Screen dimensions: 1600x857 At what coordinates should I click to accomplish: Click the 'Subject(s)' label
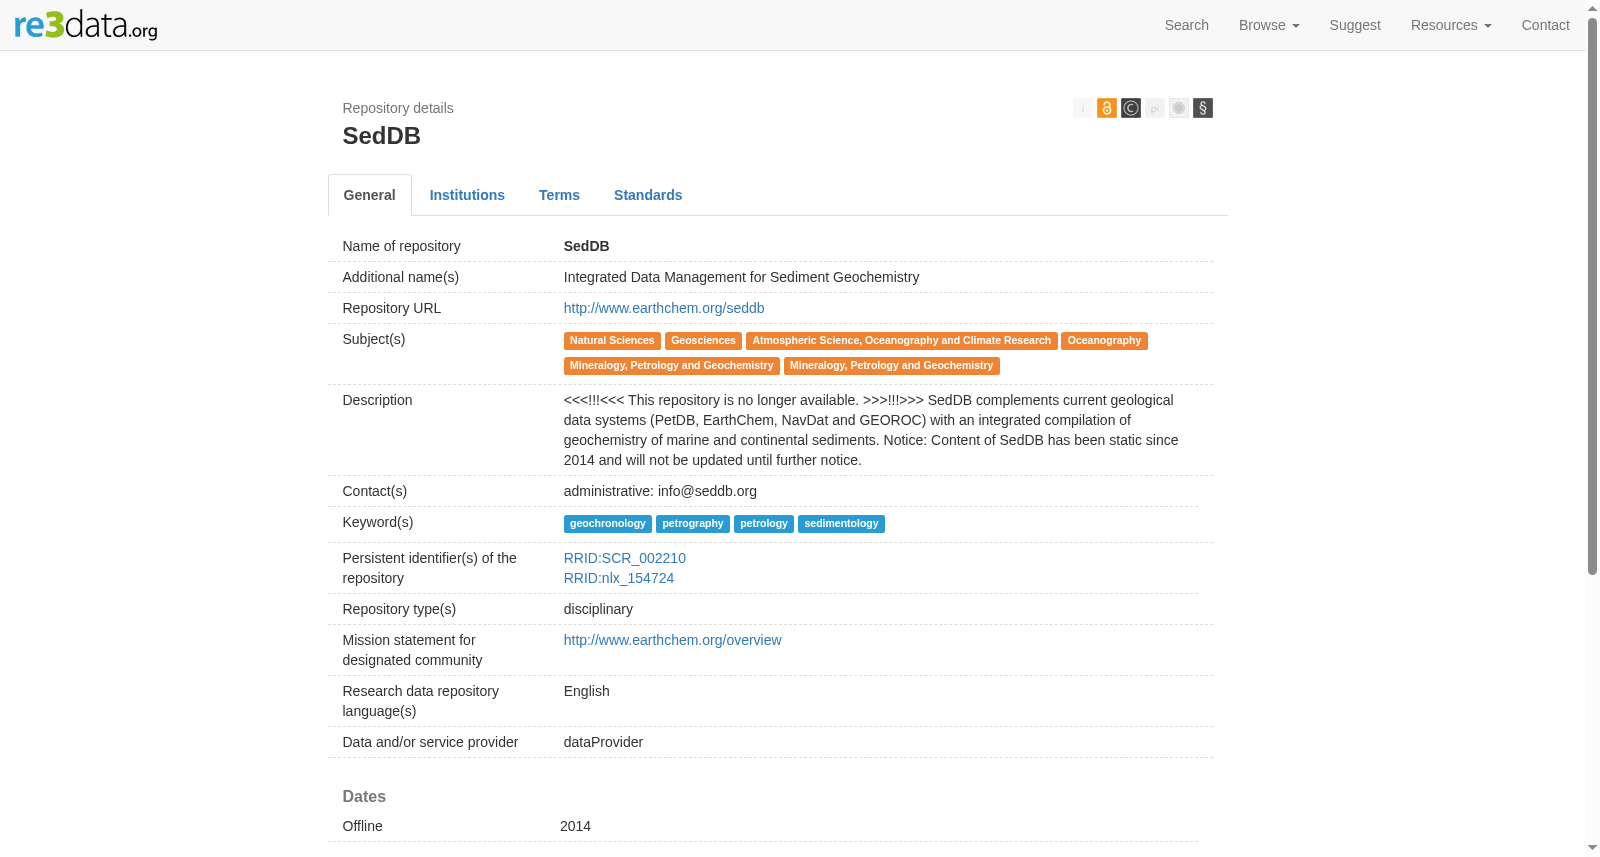click(374, 339)
